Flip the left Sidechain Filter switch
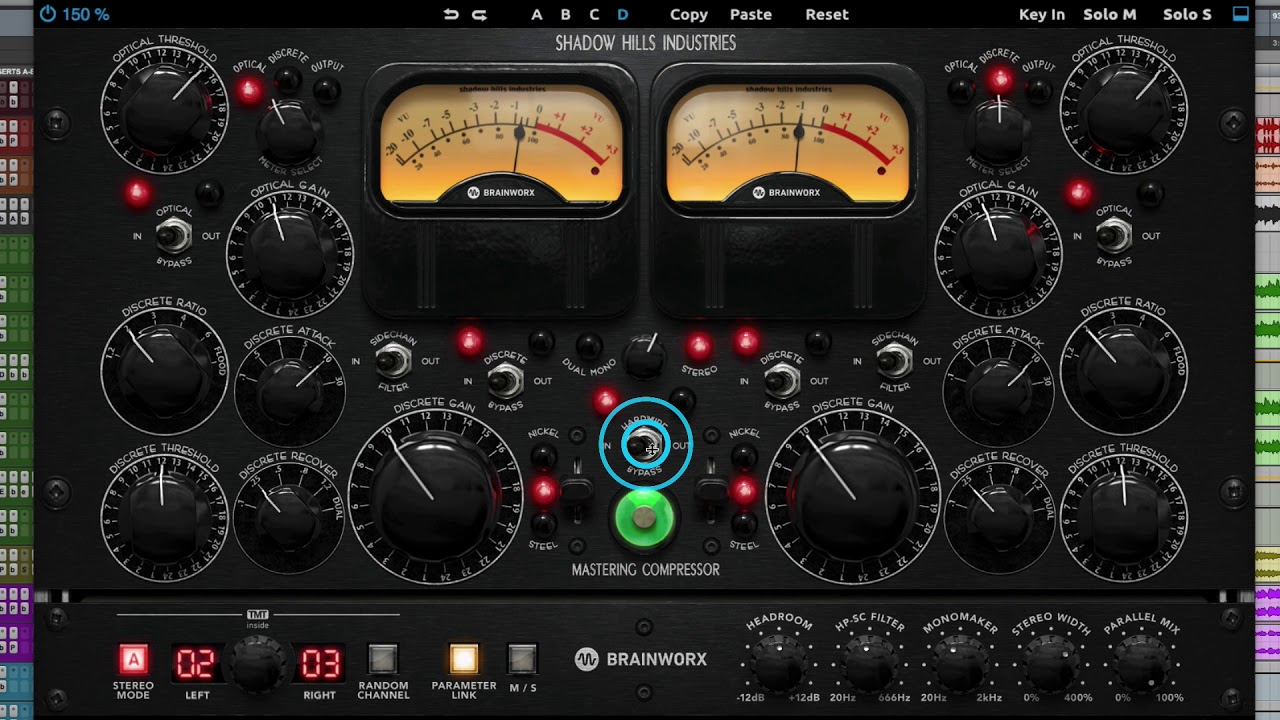The image size is (1280, 720). pyautogui.click(x=392, y=361)
